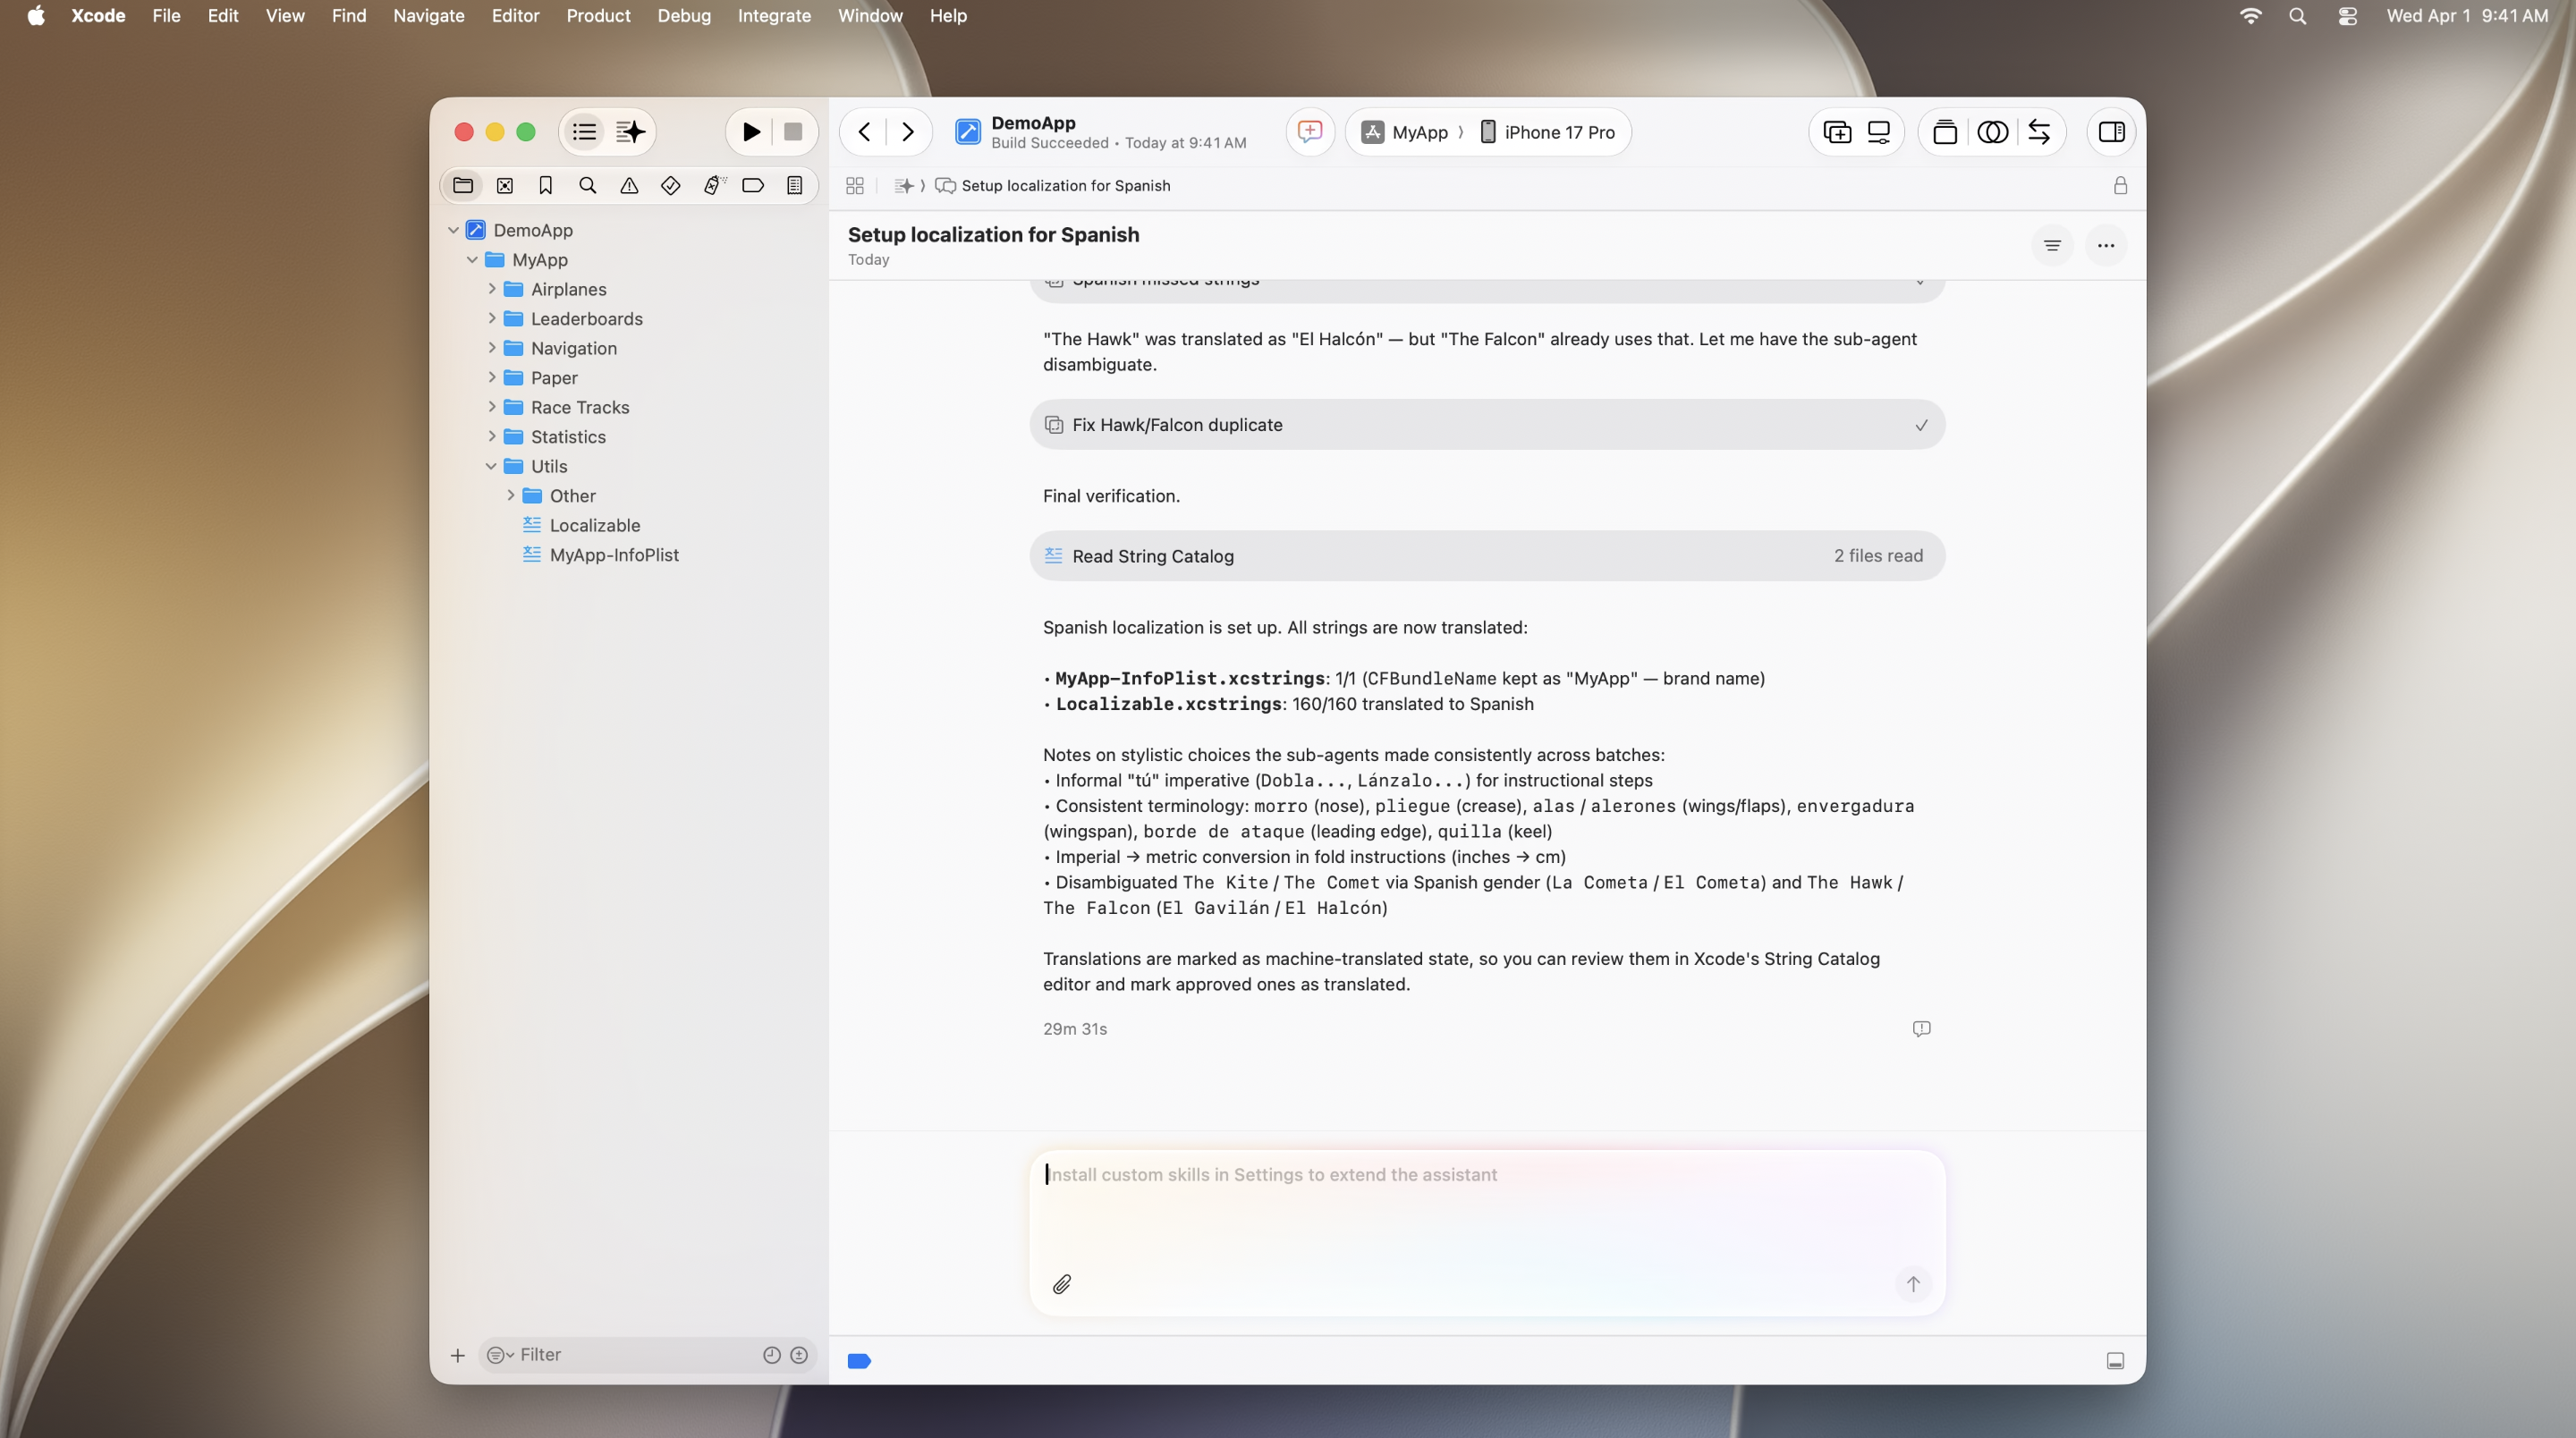The image size is (2576, 1438).
Task: Attach a file with the paperclip icon
Action: point(1062,1284)
